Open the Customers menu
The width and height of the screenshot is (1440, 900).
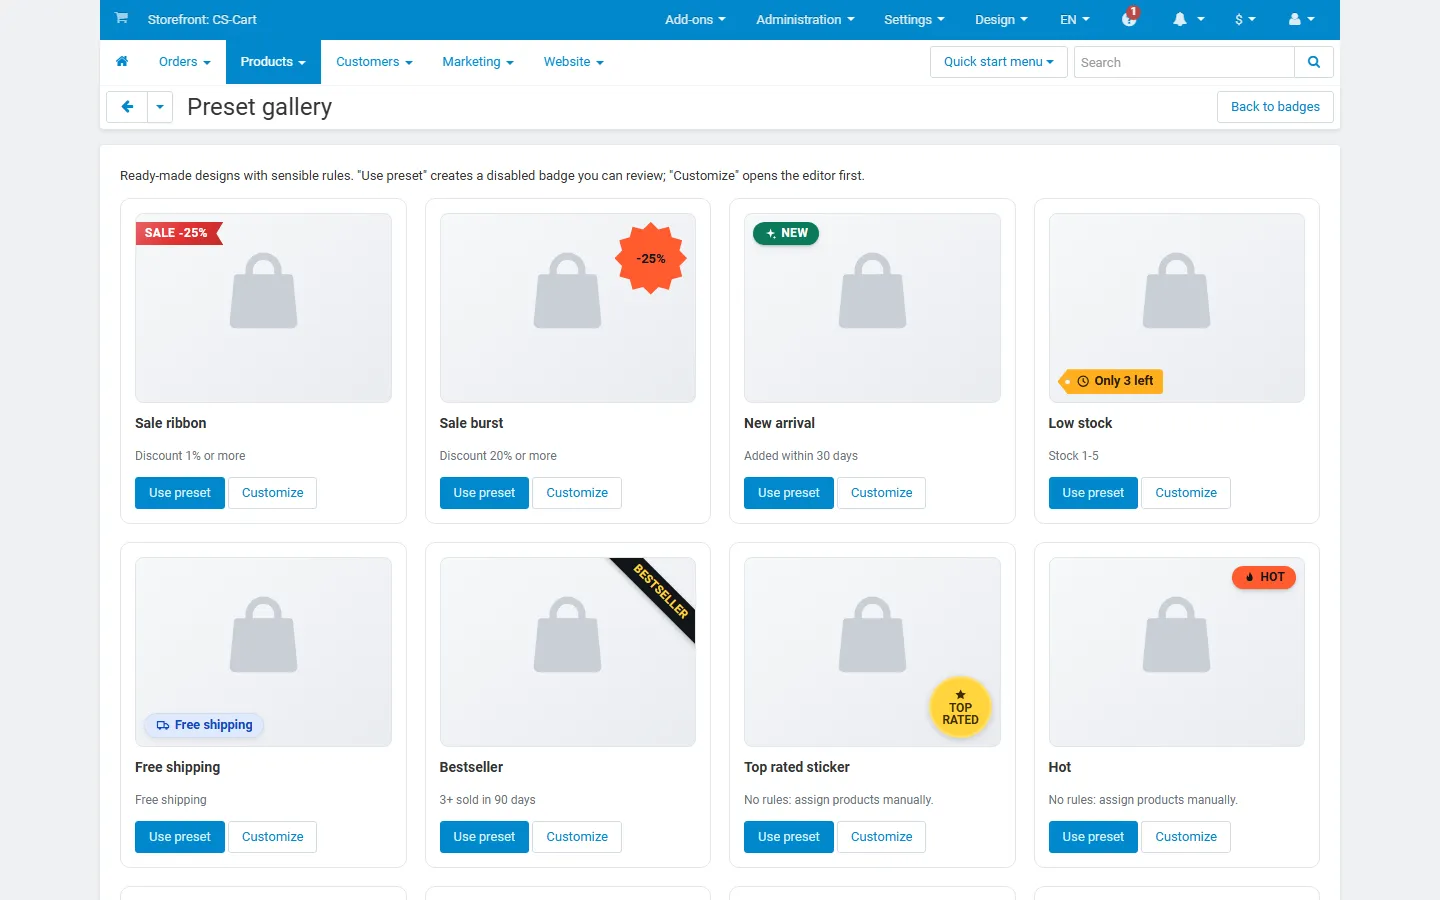coord(374,62)
